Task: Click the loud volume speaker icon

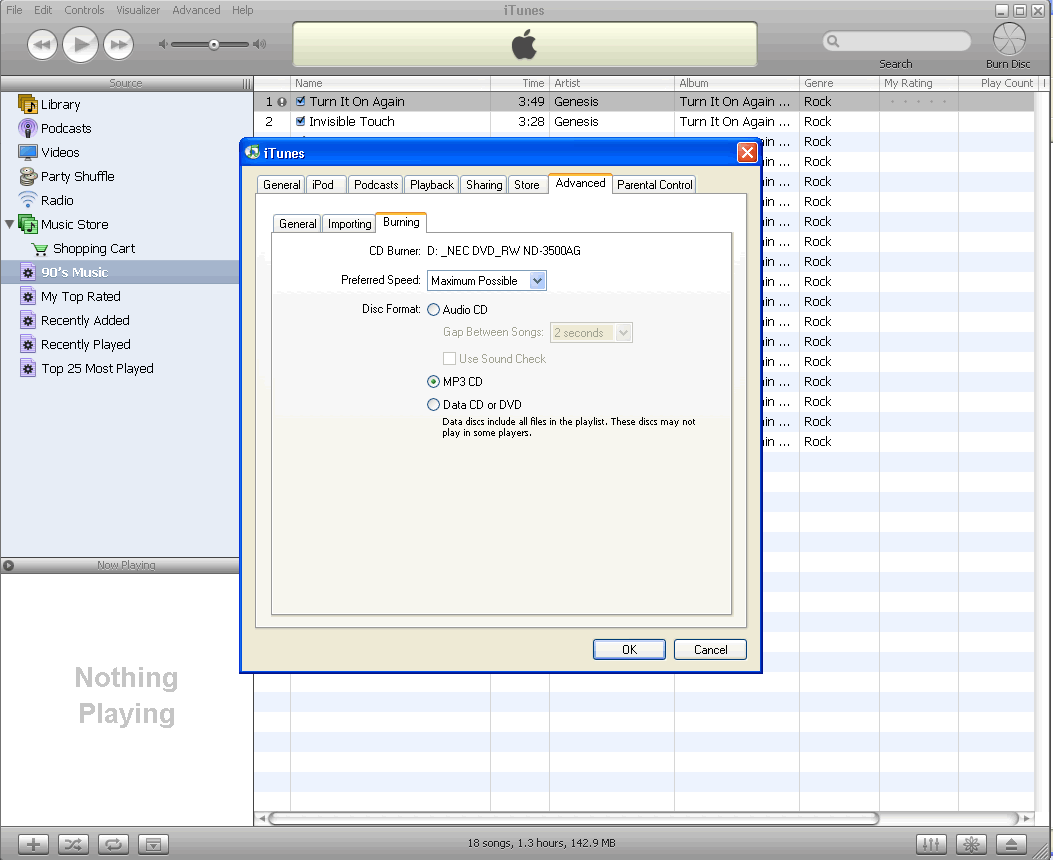Action: [x=260, y=44]
